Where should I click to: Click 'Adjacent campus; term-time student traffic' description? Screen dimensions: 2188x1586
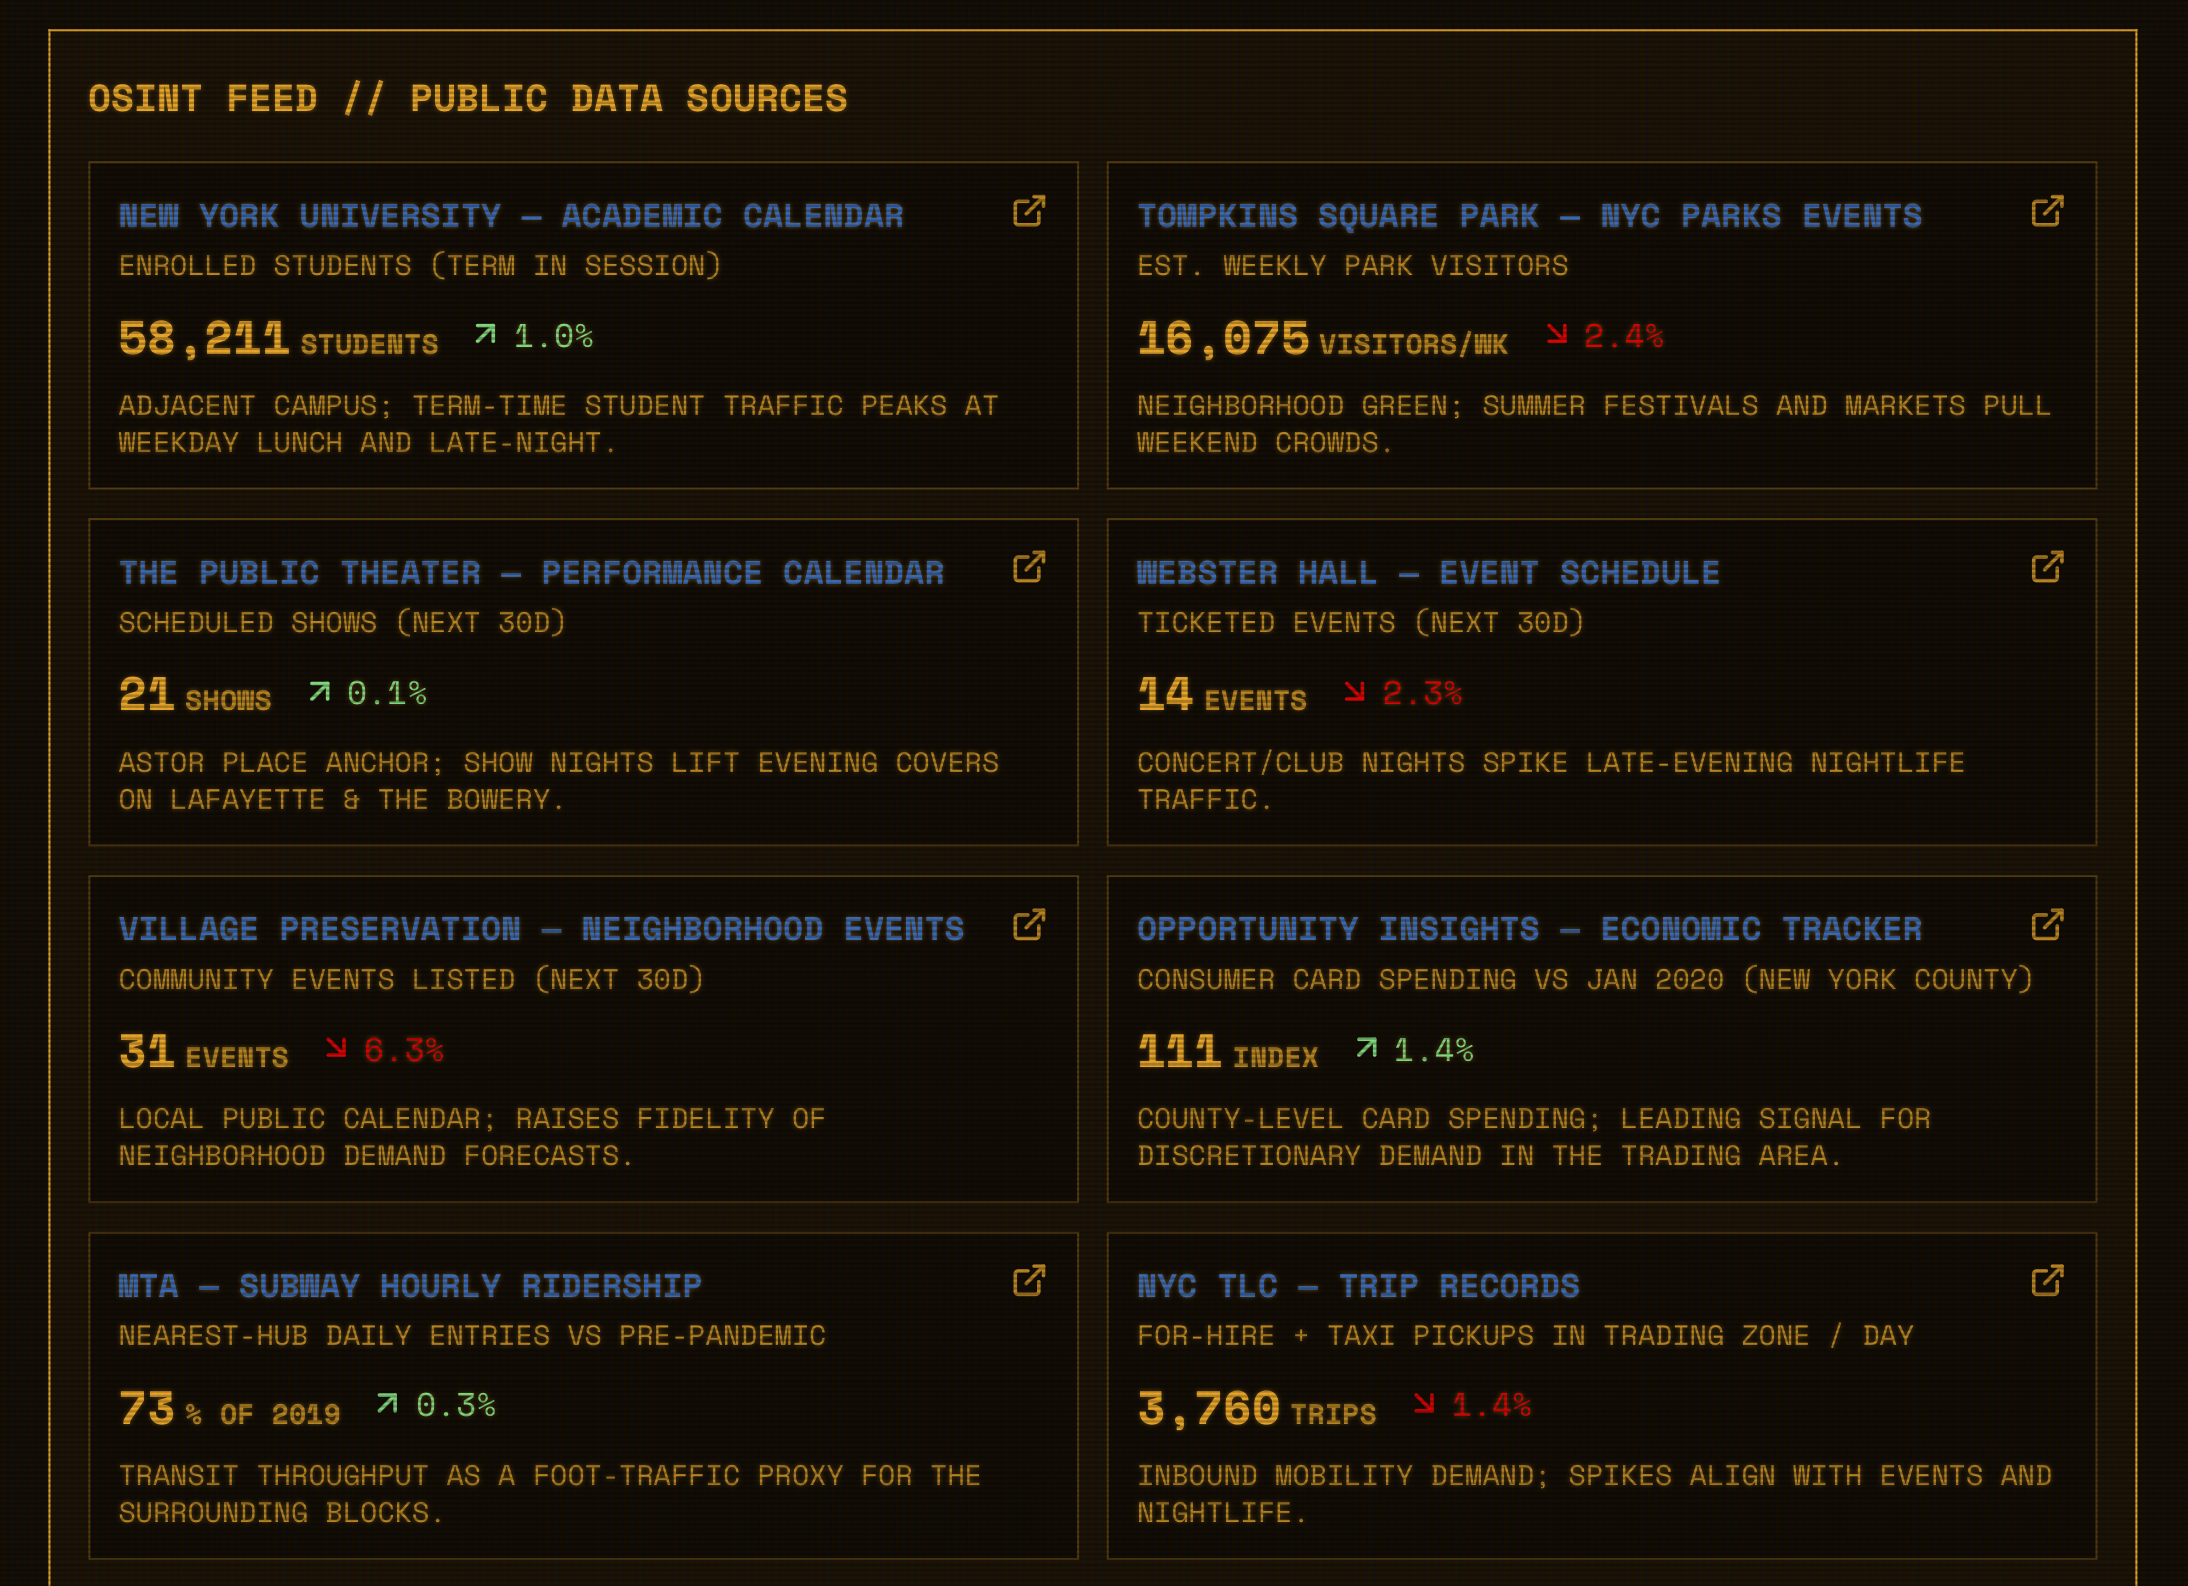coord(559,424)
